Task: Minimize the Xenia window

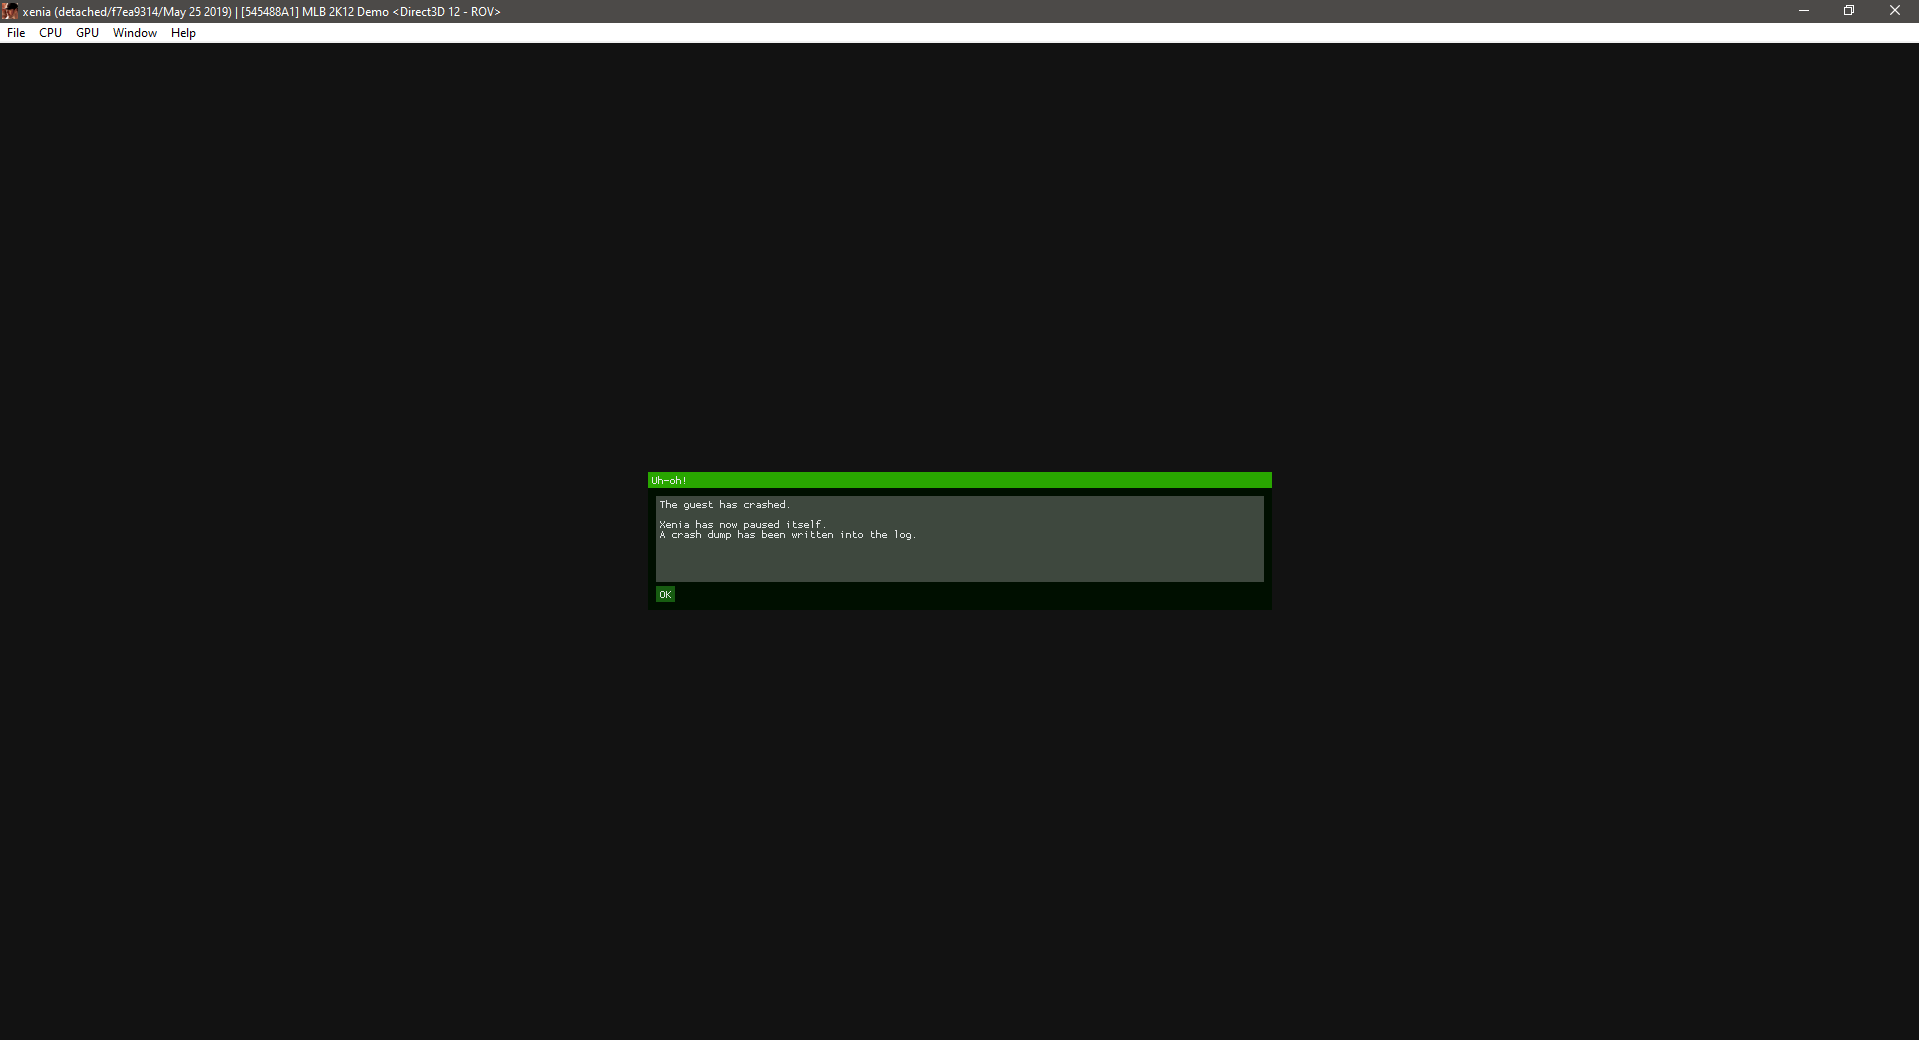Action: coord(1803,11)
